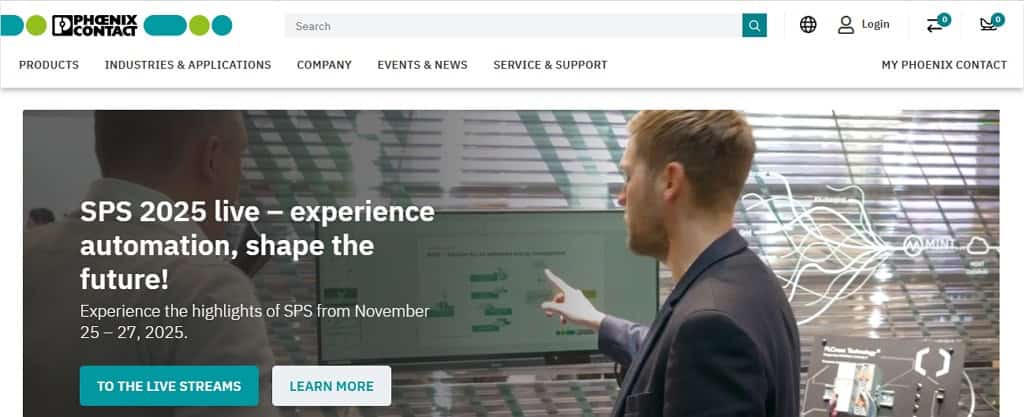The width and height of the screenshot is (1024, 417).
Task: Open MY PHOENIX CONTACT
Action: tap(944, 65)
